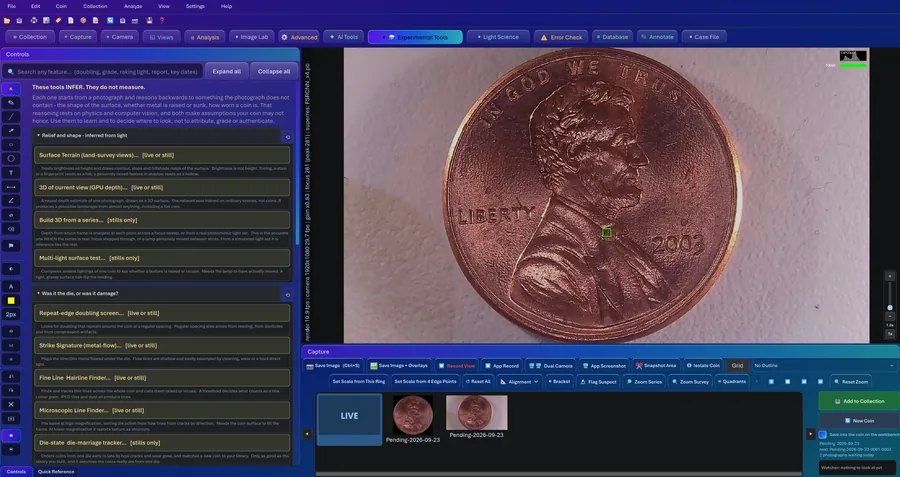Launch Build 3D from a series tool
The width and height of the screenshot is (900, 477).
tap(162, 220)
